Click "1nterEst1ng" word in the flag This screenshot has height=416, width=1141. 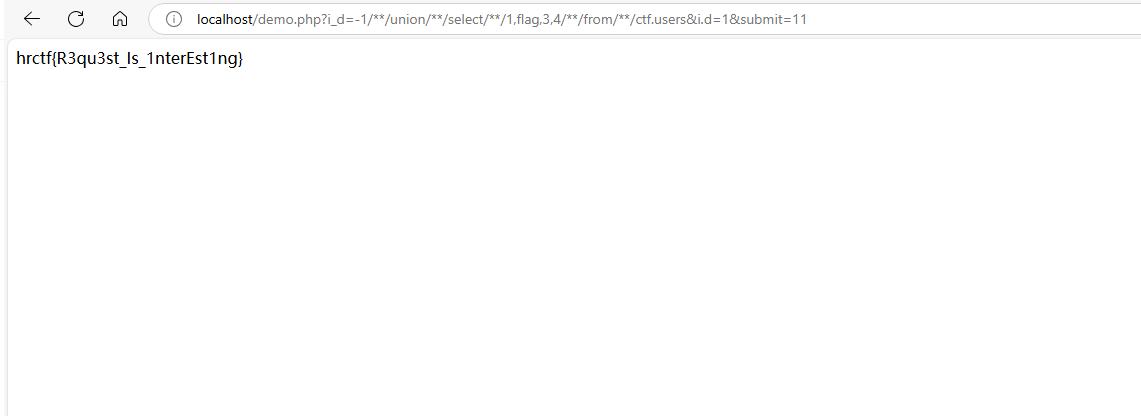(192, 59)
